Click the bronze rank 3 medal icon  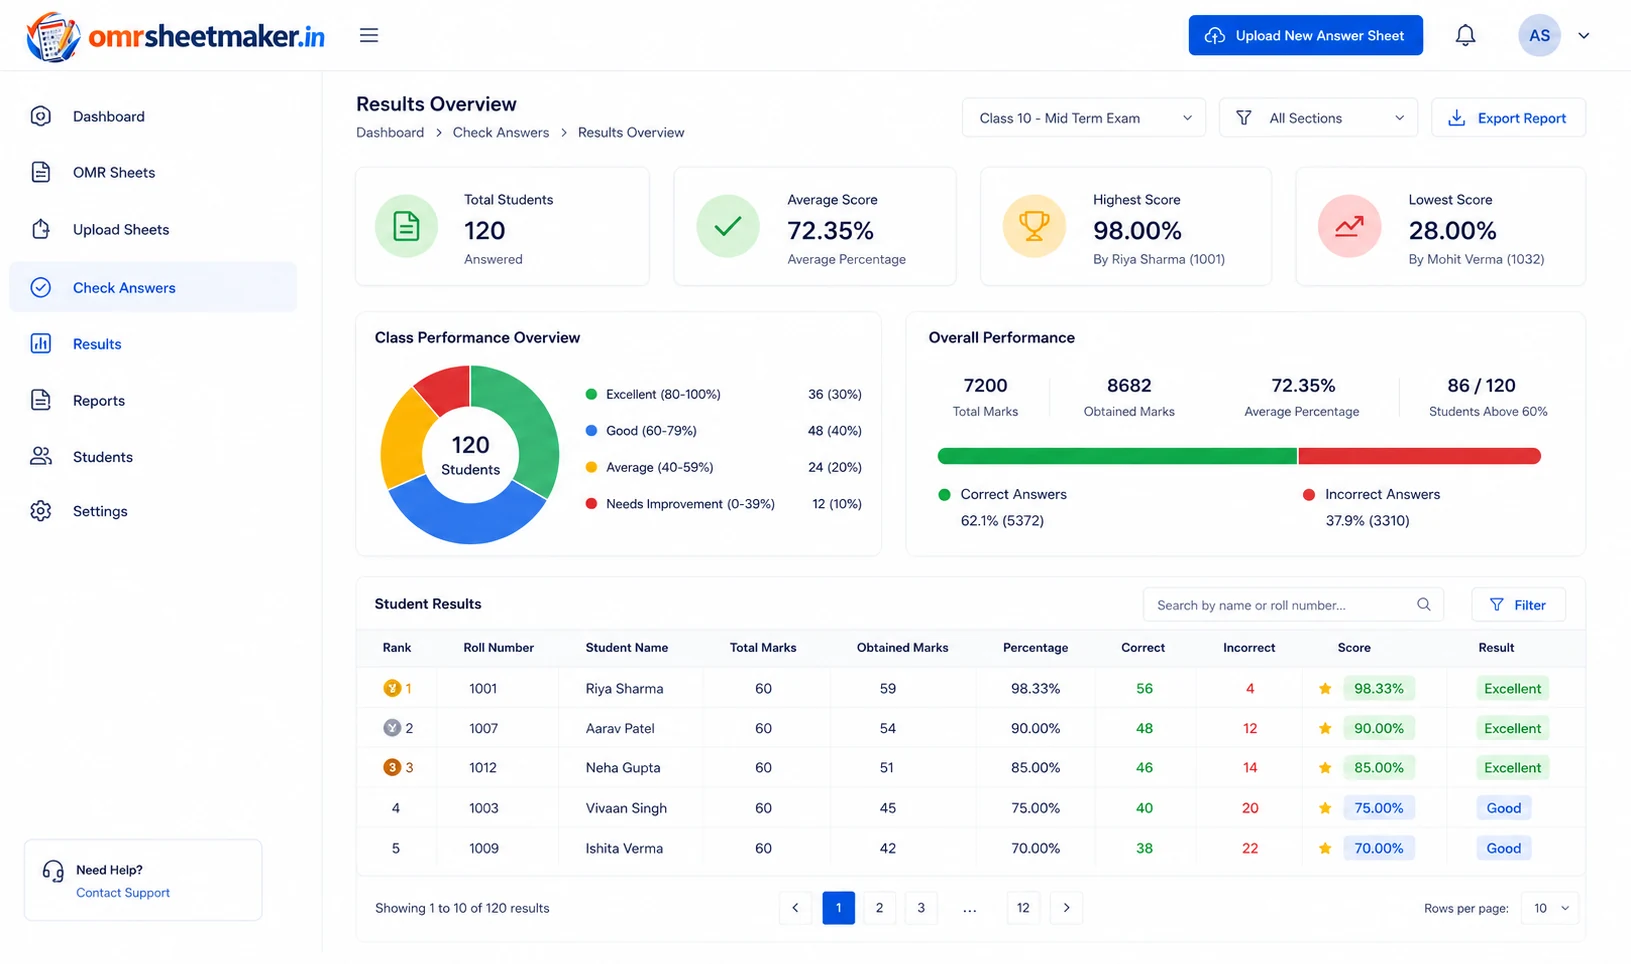(392, 768)
